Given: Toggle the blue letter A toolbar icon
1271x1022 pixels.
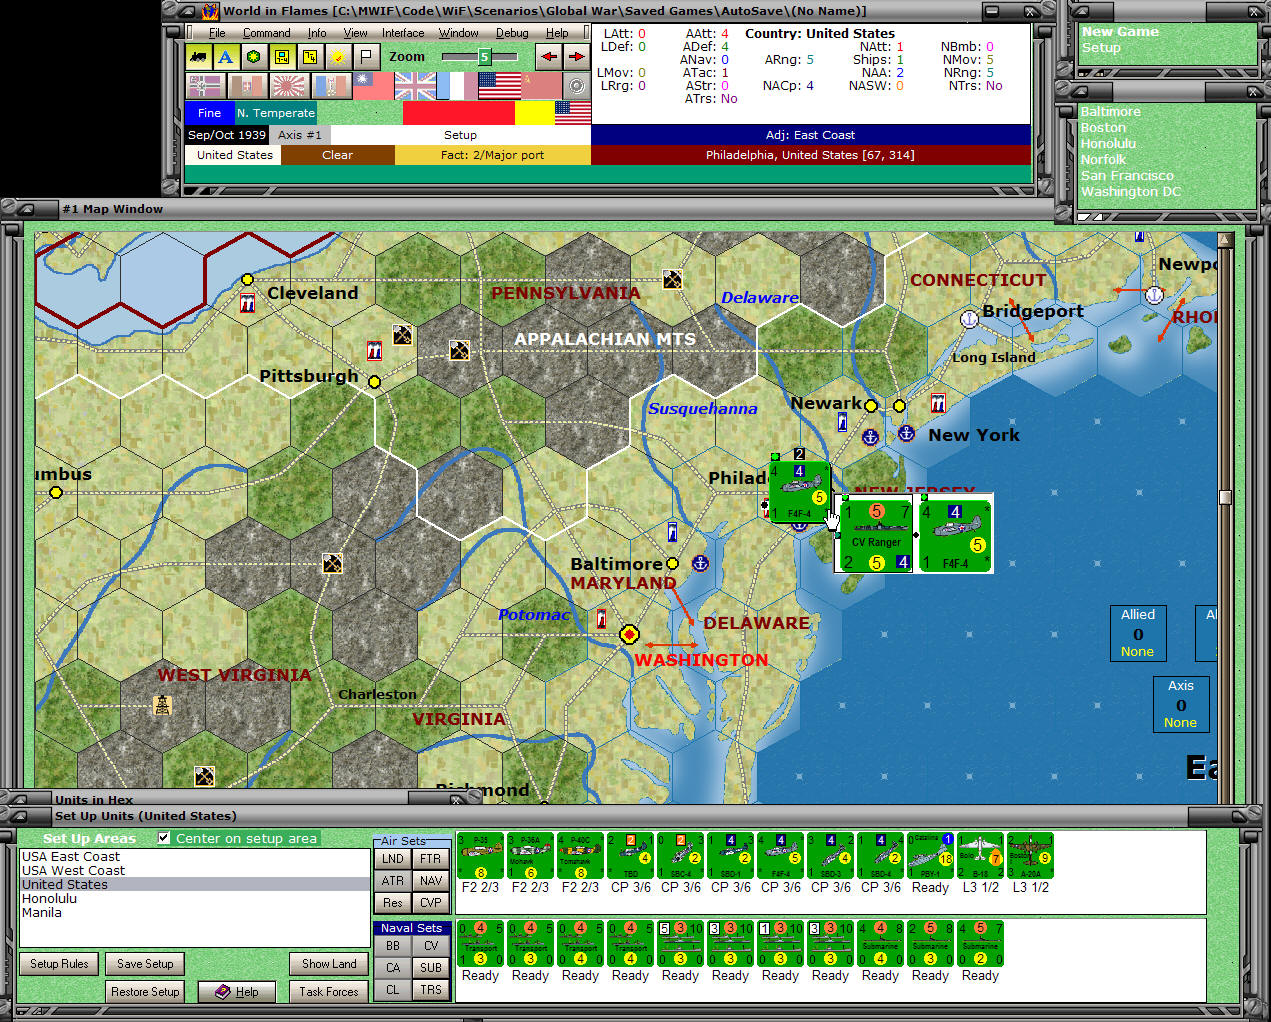Looking at the screenshot, I should click(x=226, y=57).
